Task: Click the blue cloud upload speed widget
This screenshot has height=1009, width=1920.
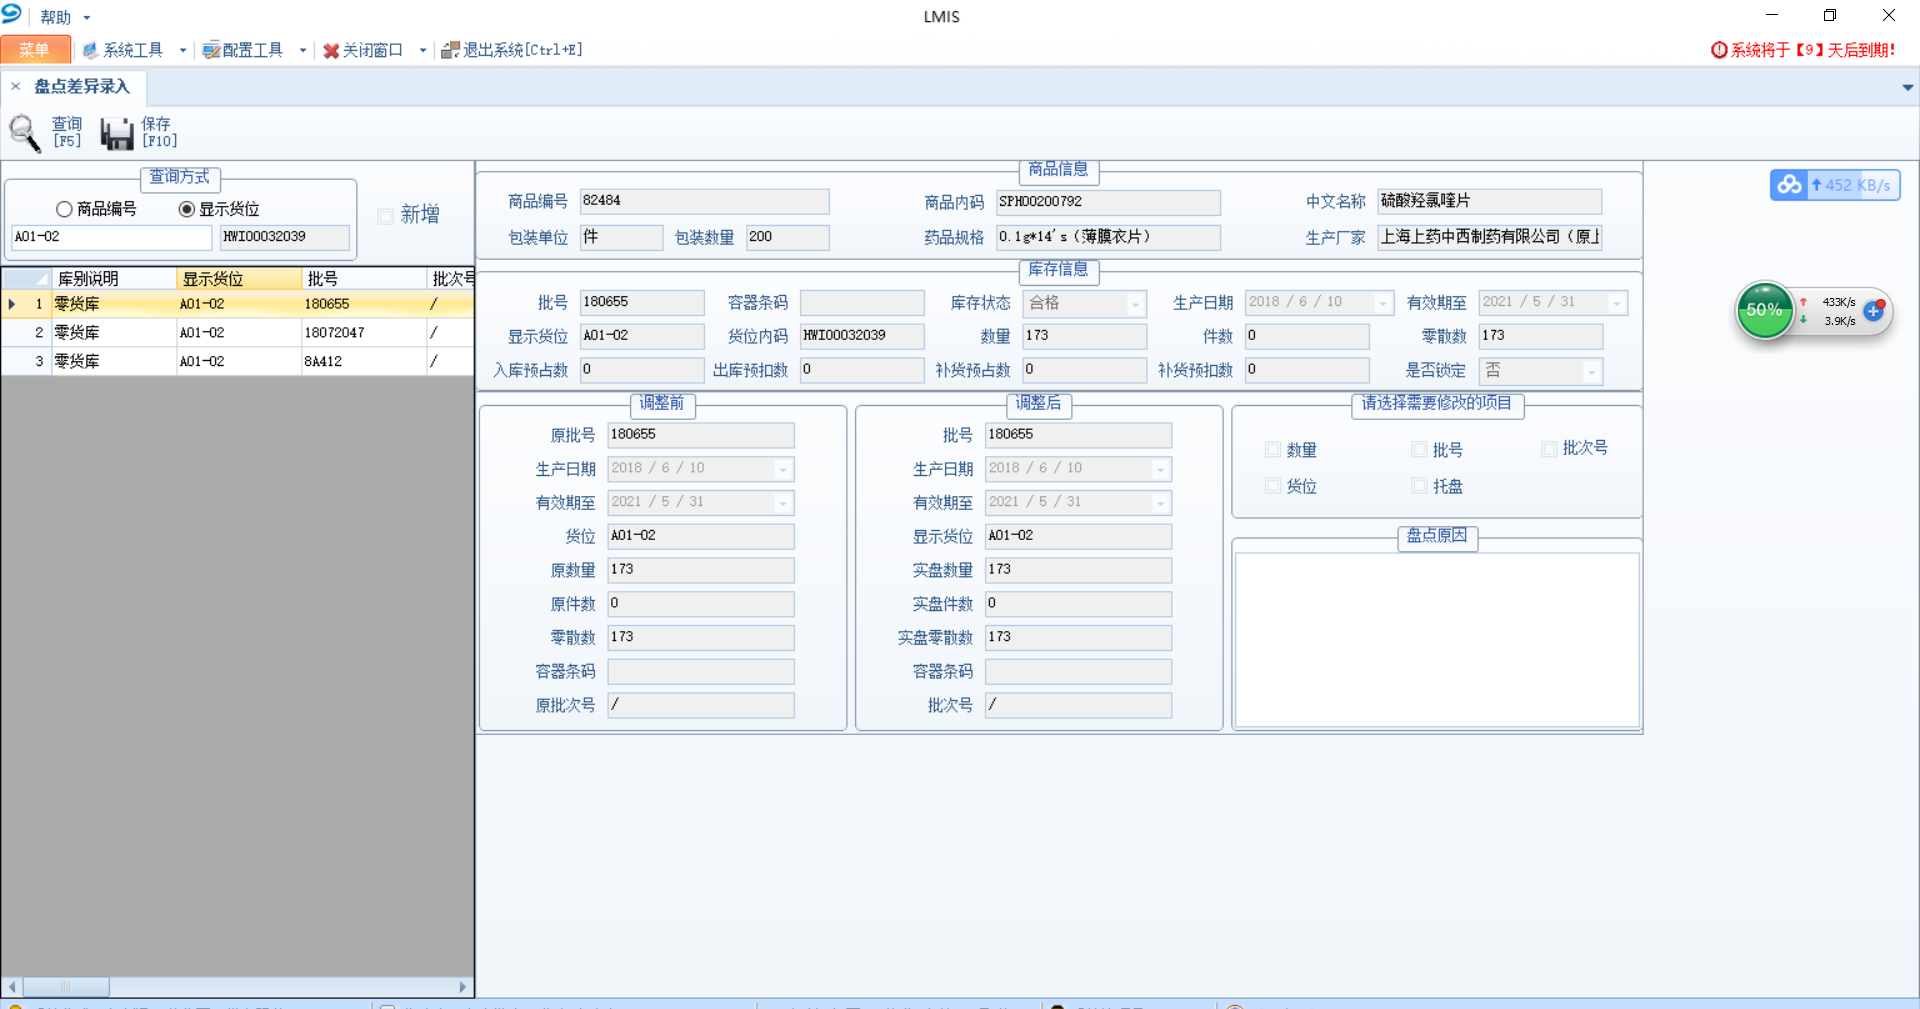Action: click(x=1834, y=185)
